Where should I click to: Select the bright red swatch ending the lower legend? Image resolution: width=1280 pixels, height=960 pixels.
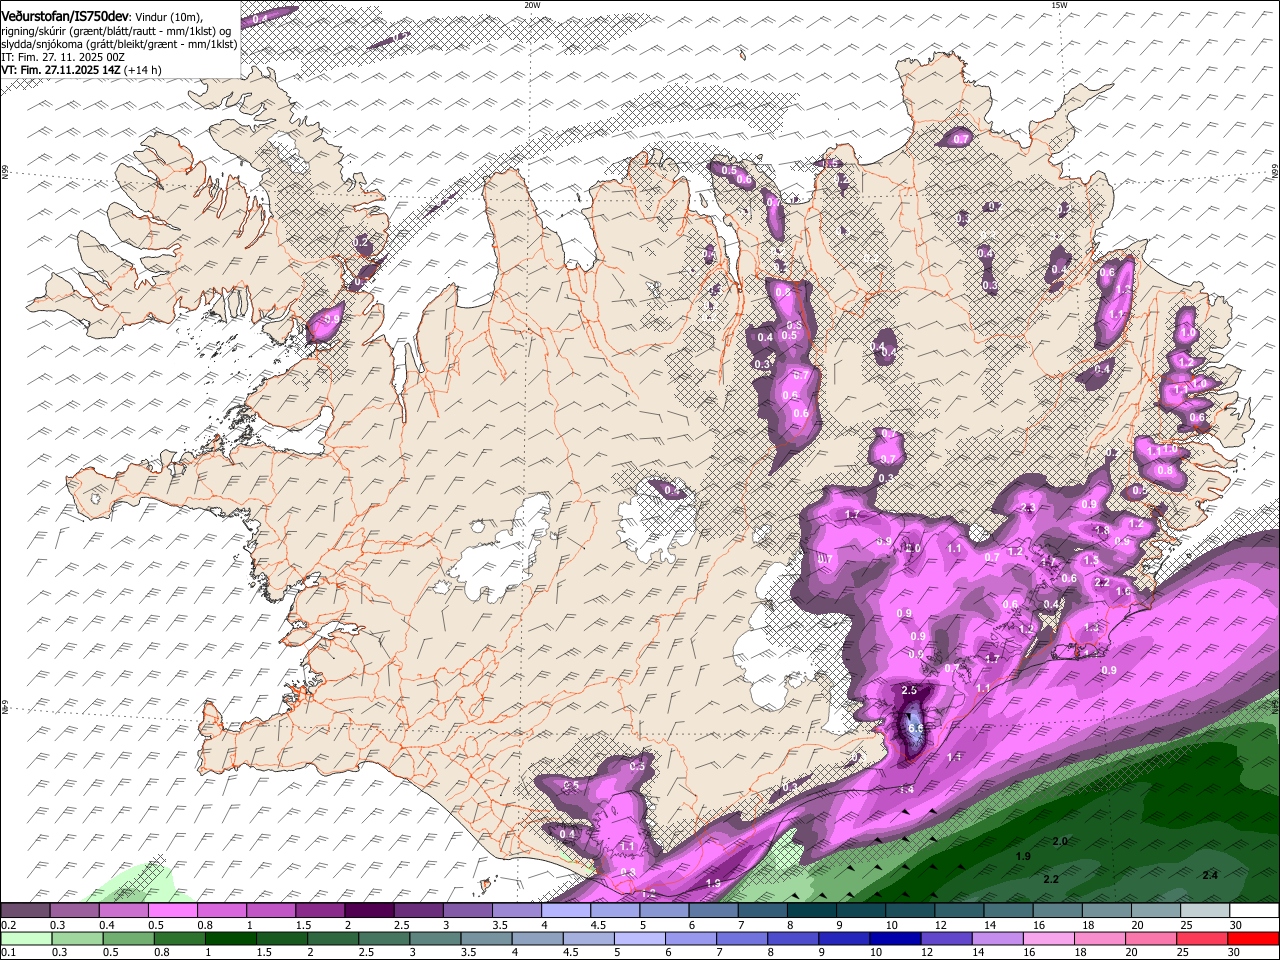tap(1254, 939)
